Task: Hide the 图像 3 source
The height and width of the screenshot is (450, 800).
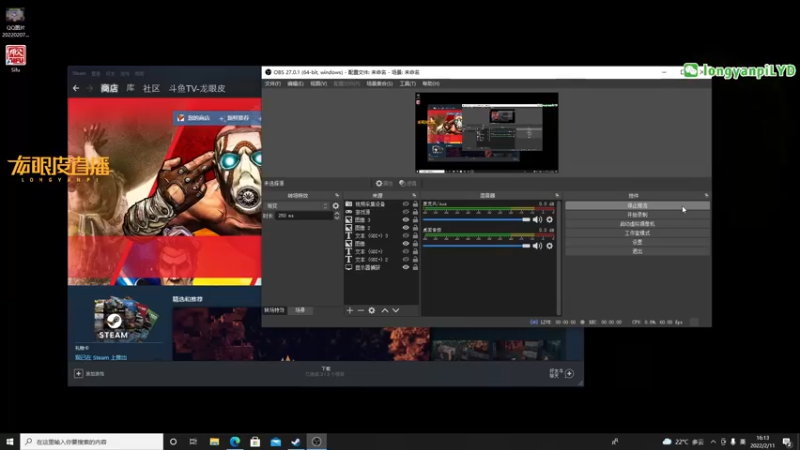Action: 406,220
